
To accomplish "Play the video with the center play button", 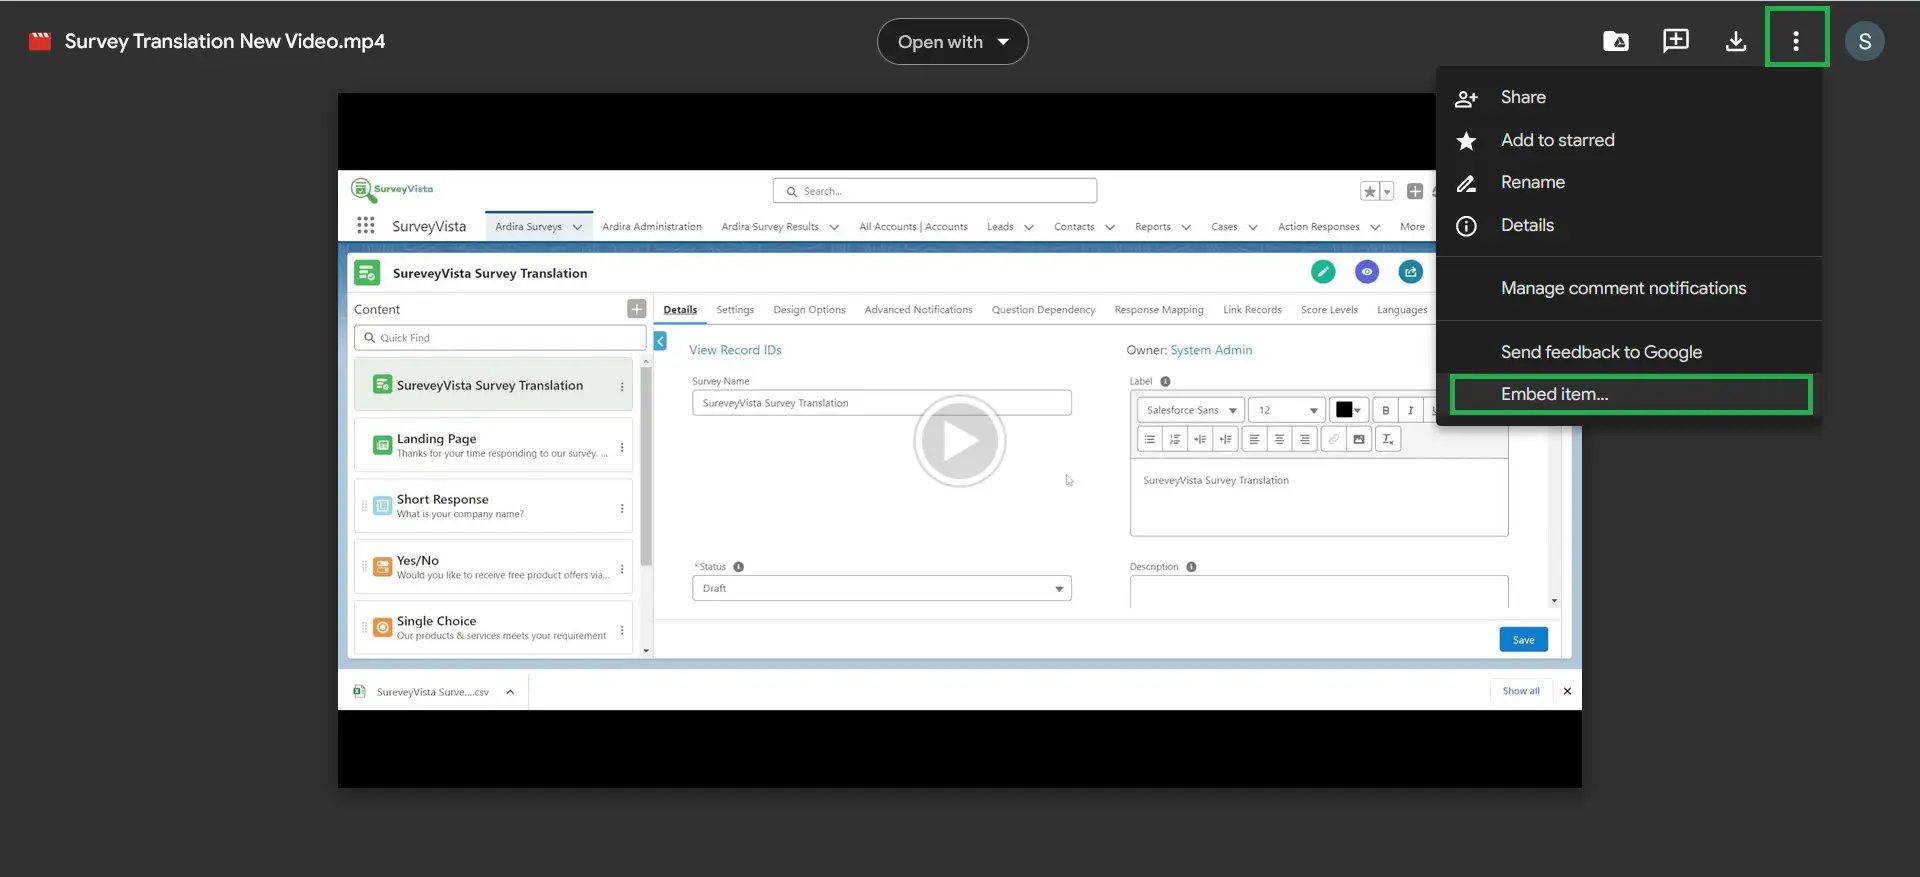I will pyautogui.click(x=959, y=441).
